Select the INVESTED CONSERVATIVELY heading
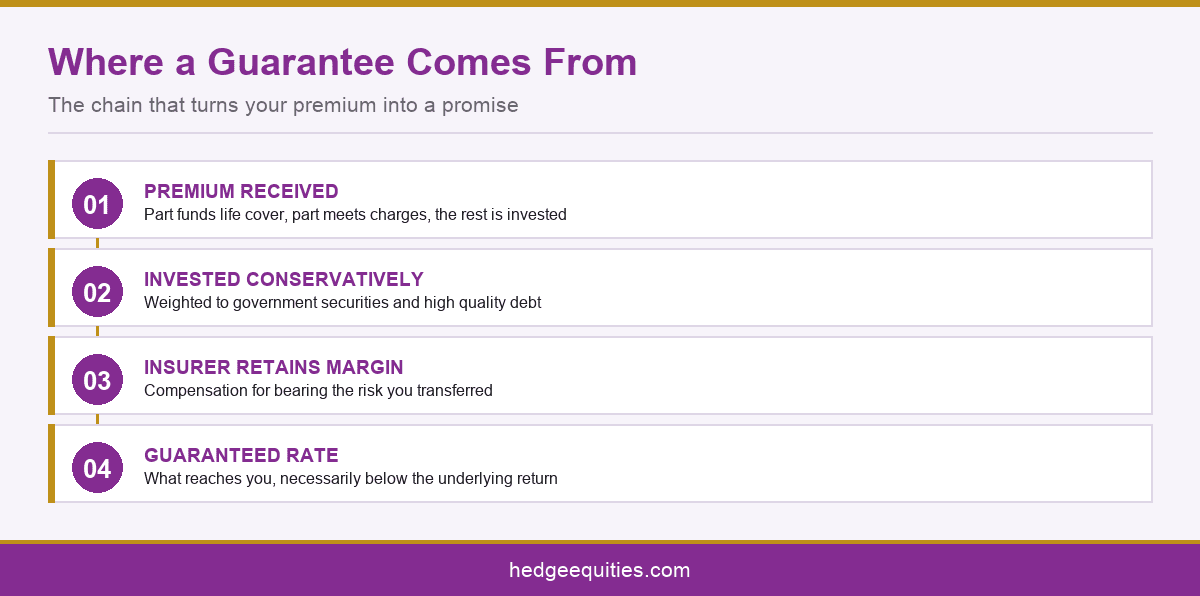 284,279
